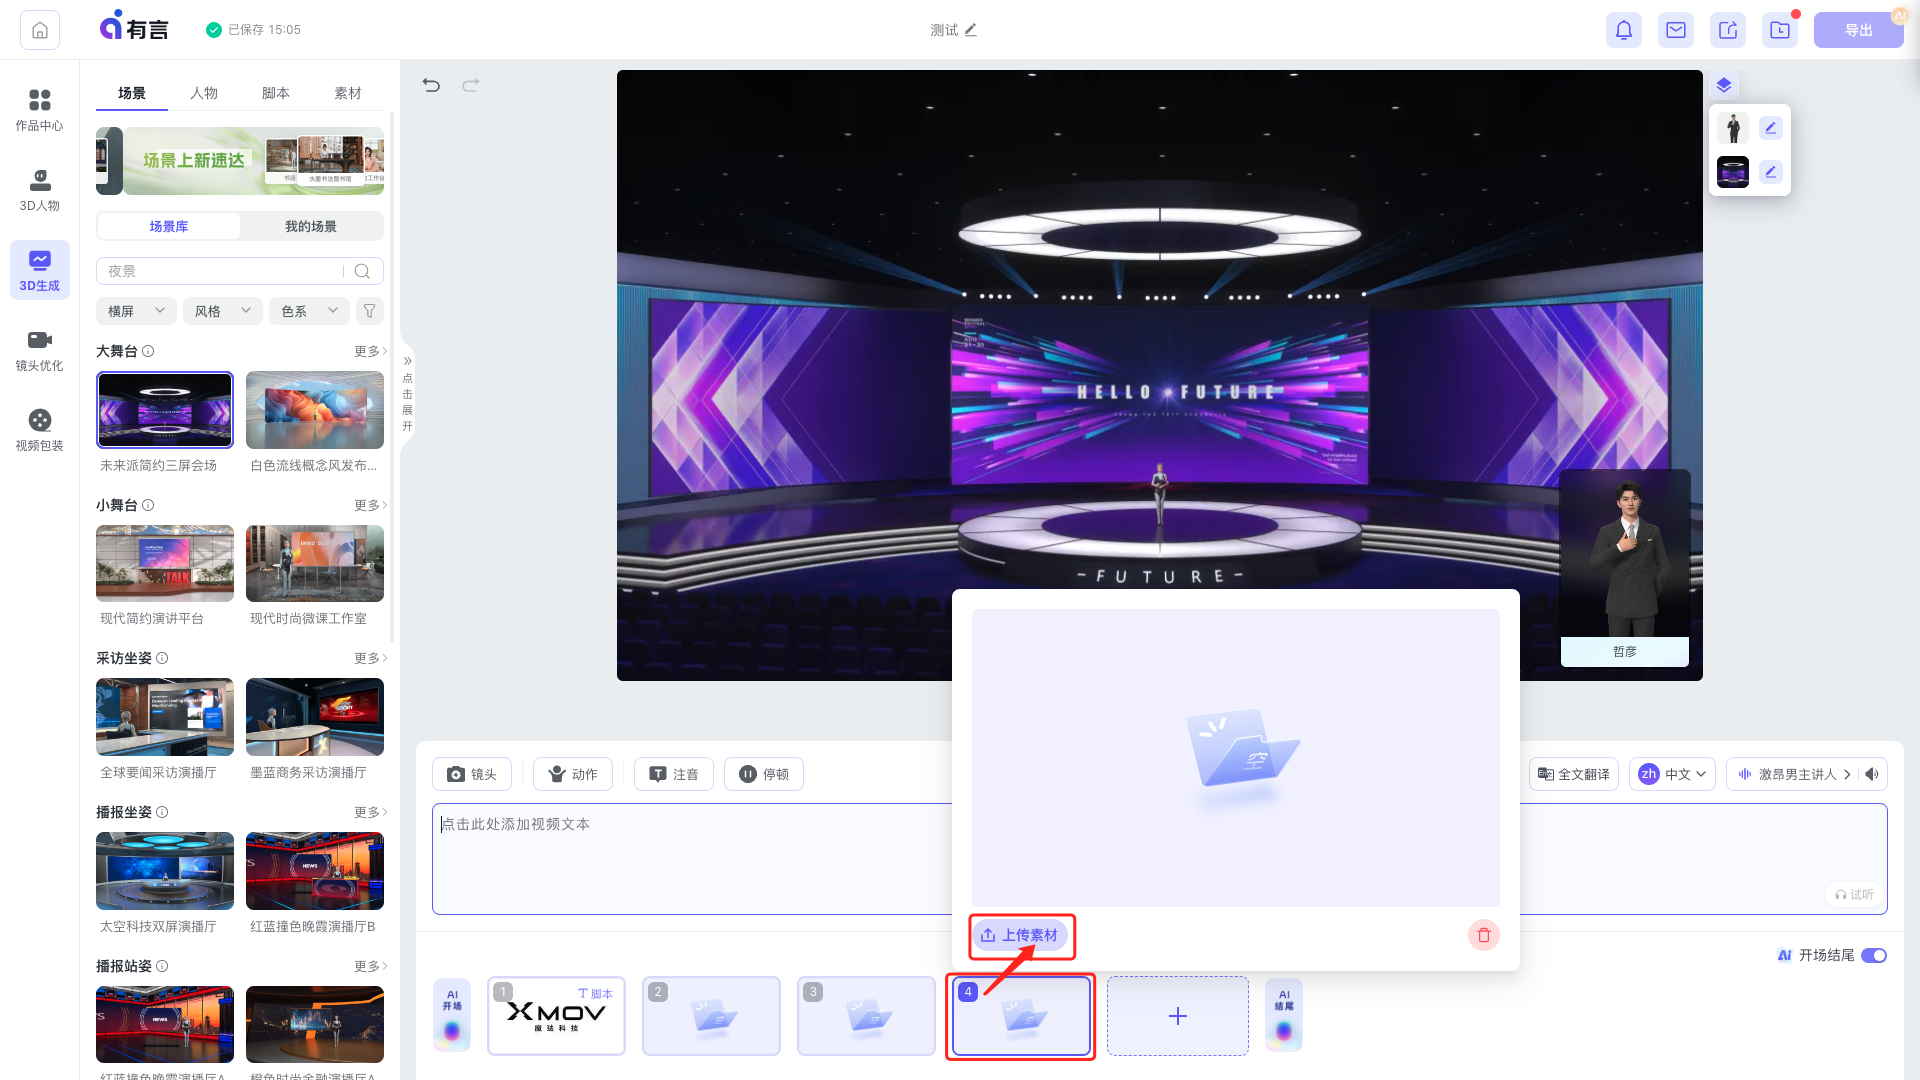Click the undo arrow

[431, 85]
